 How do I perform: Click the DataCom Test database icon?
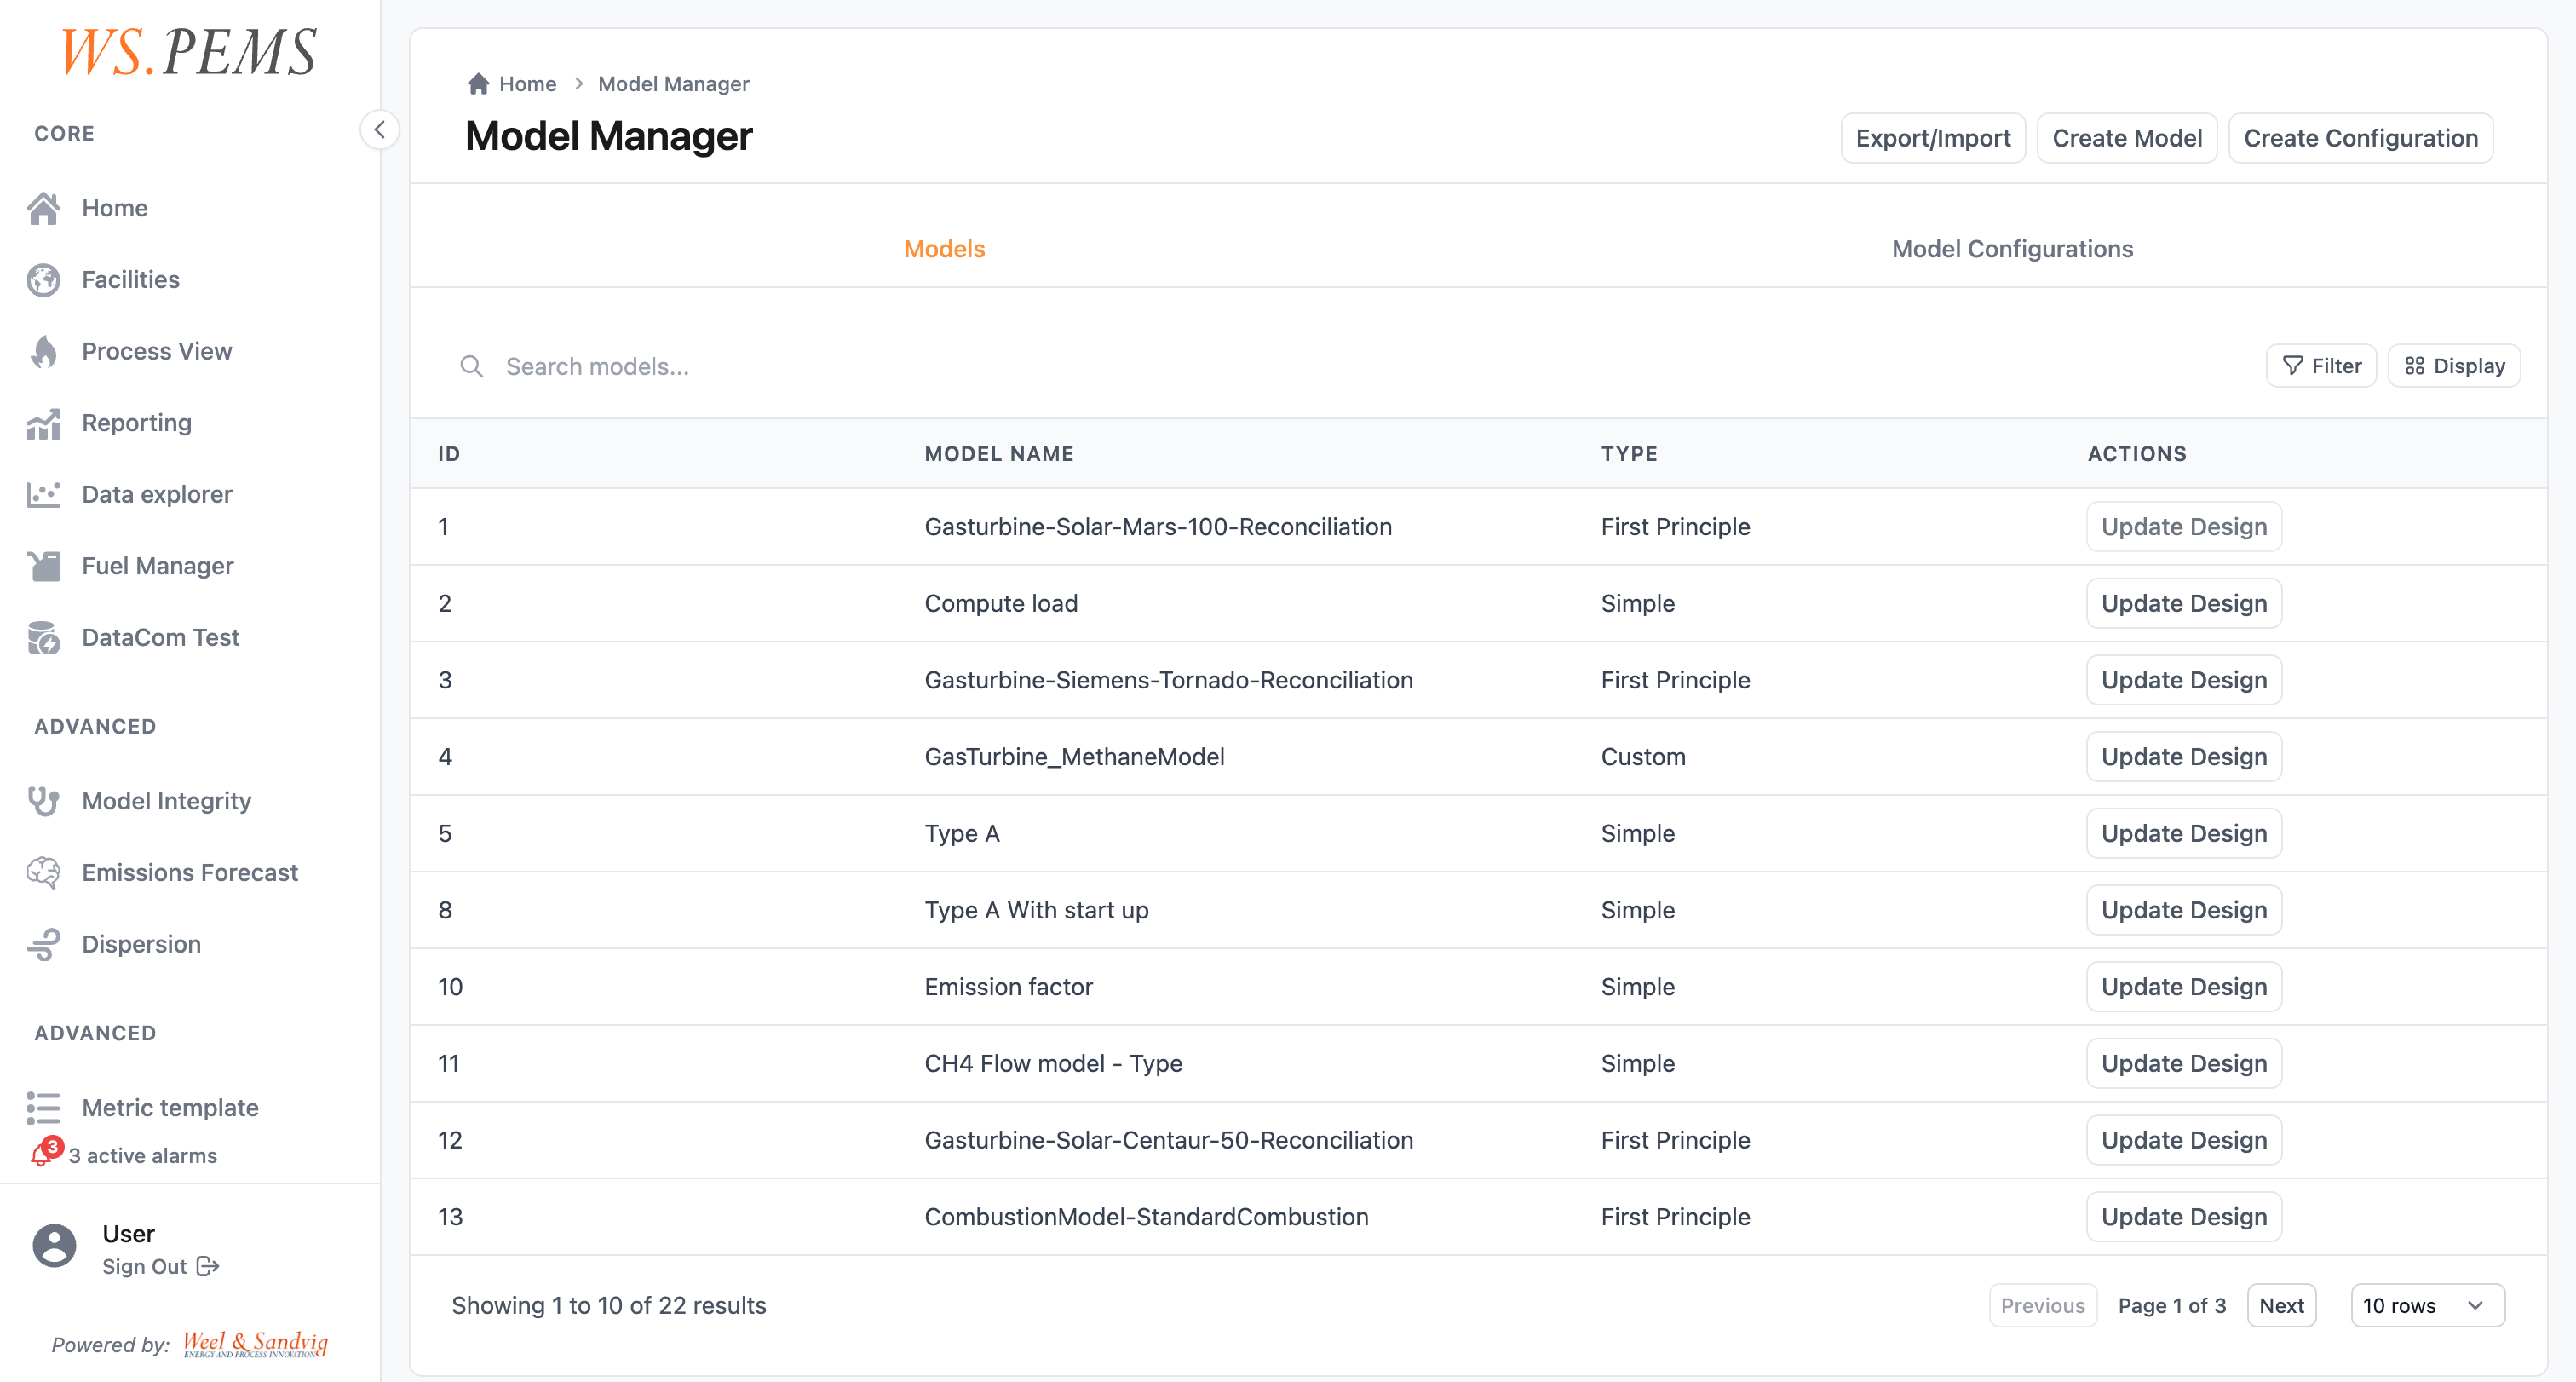[x=44, y=637]
